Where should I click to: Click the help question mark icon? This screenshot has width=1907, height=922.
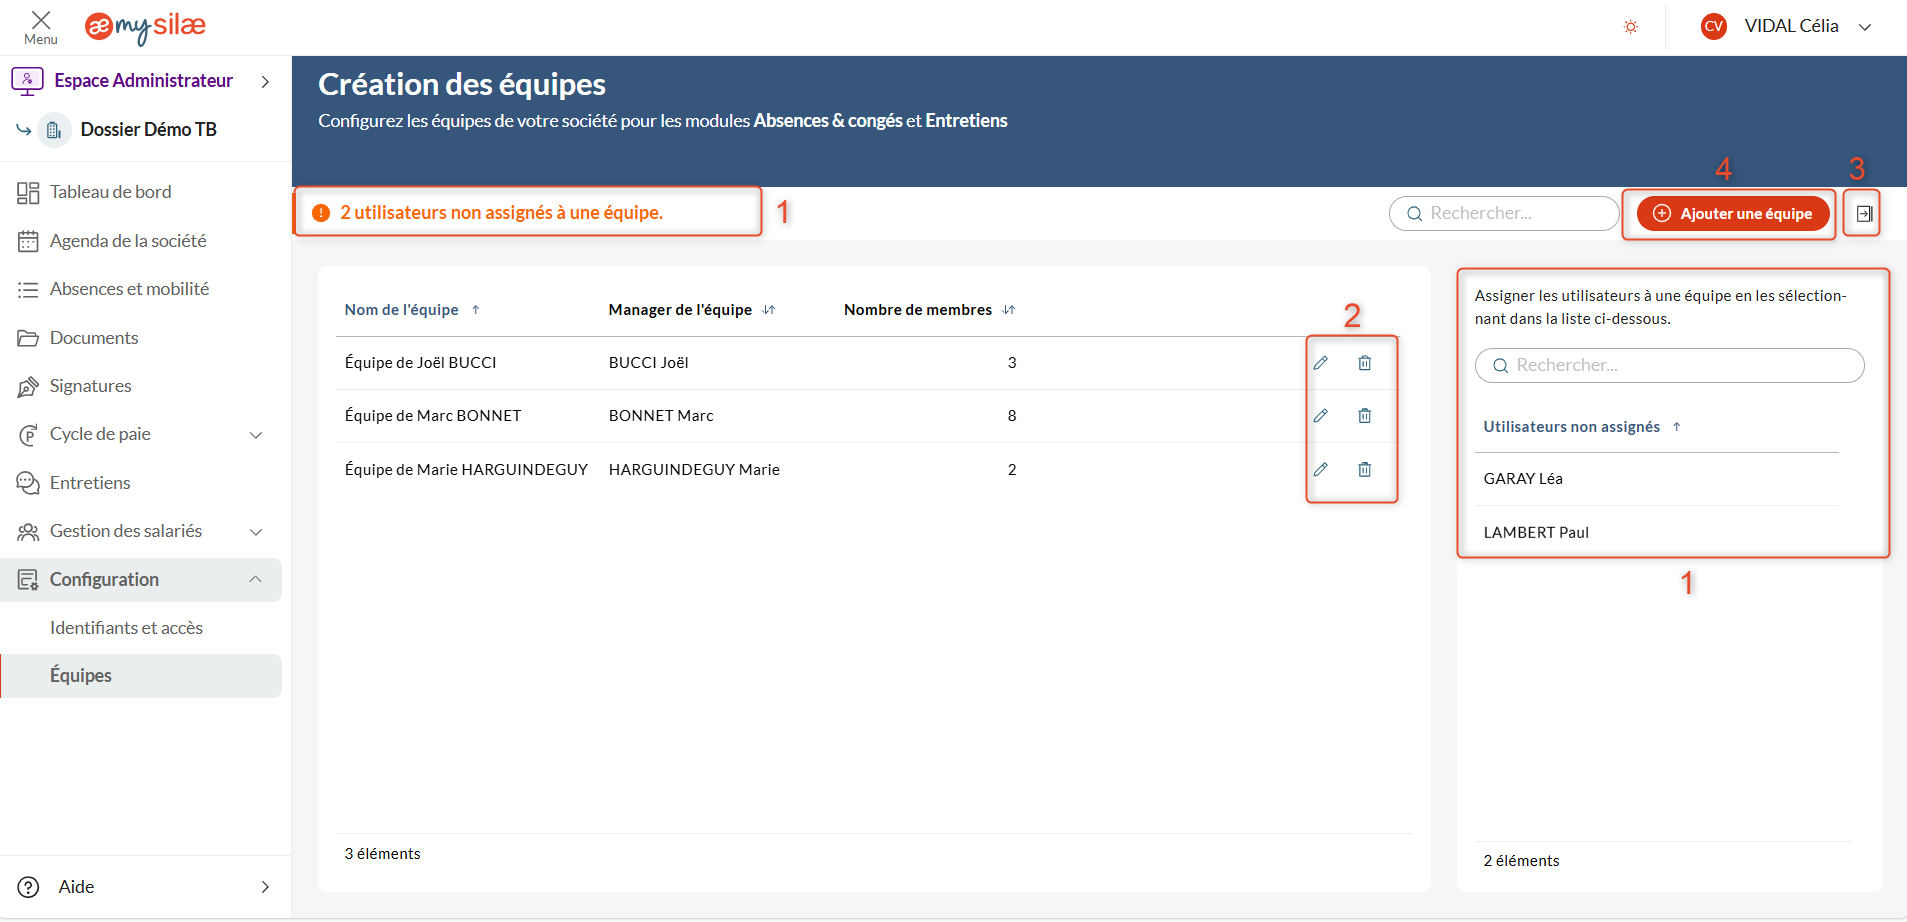point(29,887)
